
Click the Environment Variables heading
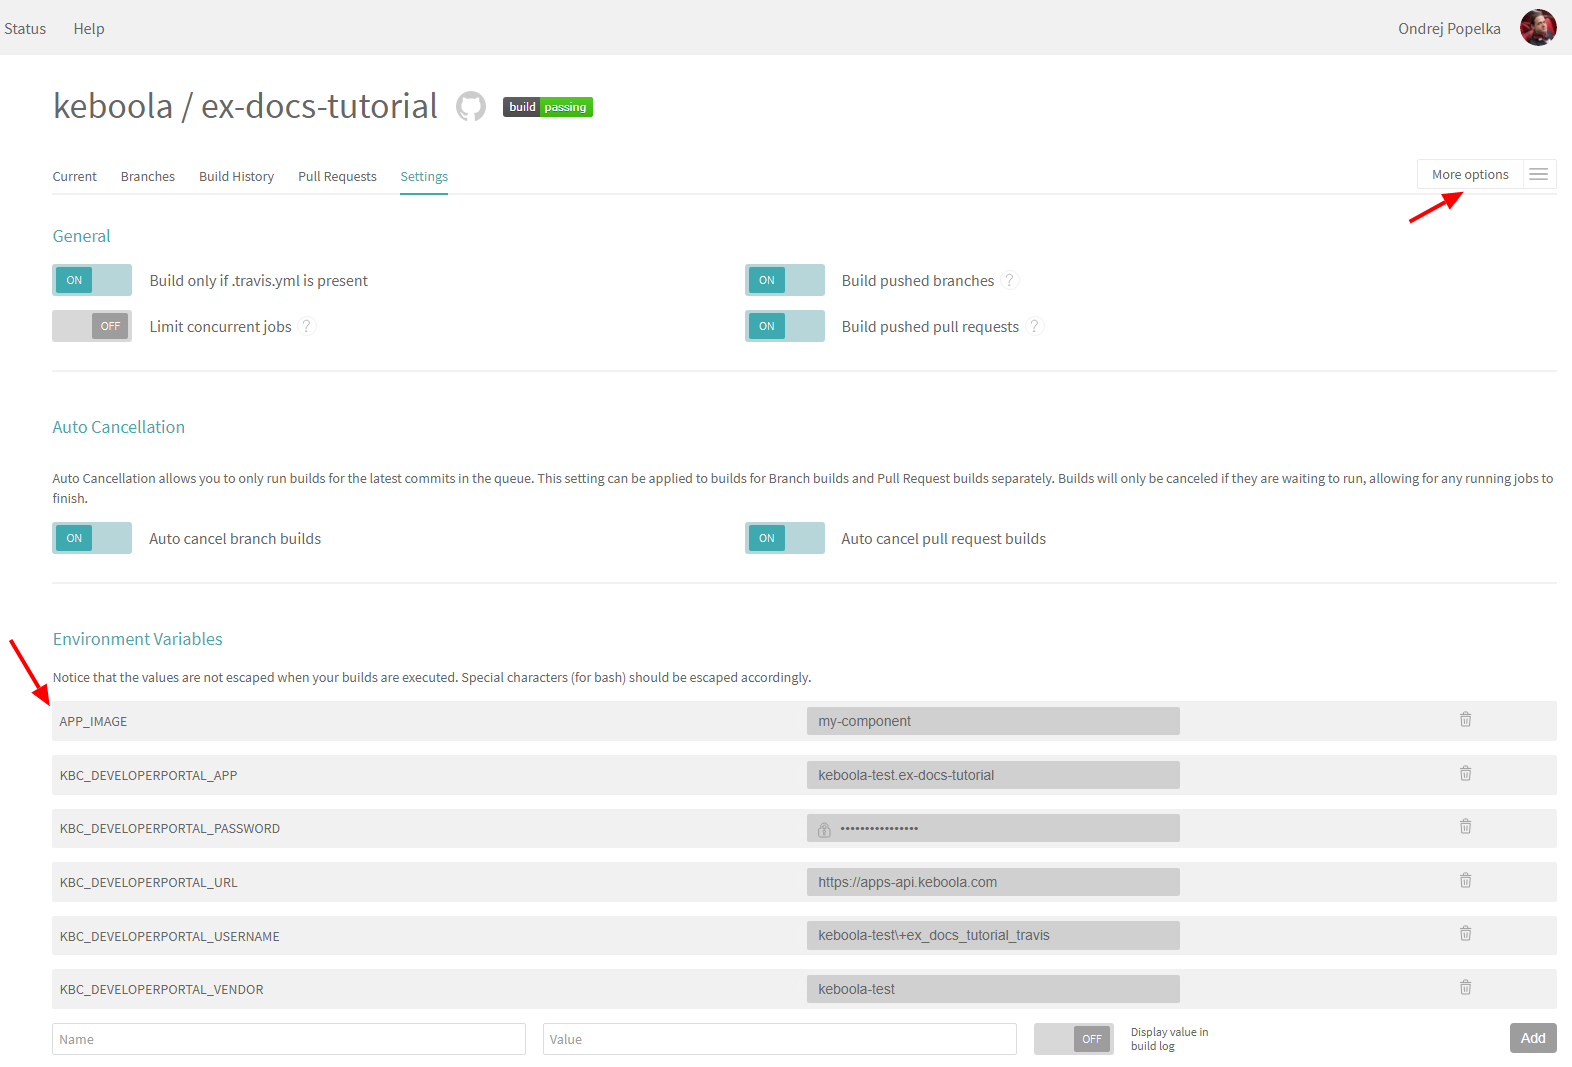tap(138, 639)
